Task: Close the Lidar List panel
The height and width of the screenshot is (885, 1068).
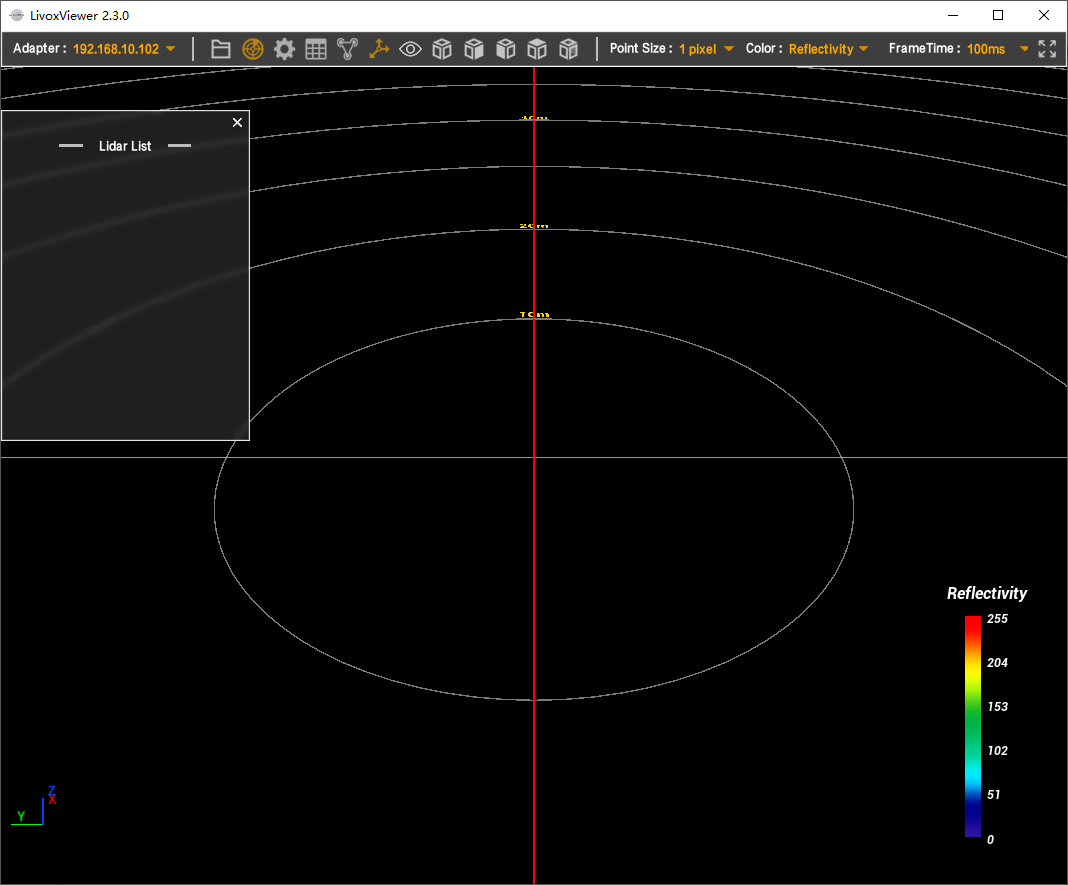Action: click(237, 123)
